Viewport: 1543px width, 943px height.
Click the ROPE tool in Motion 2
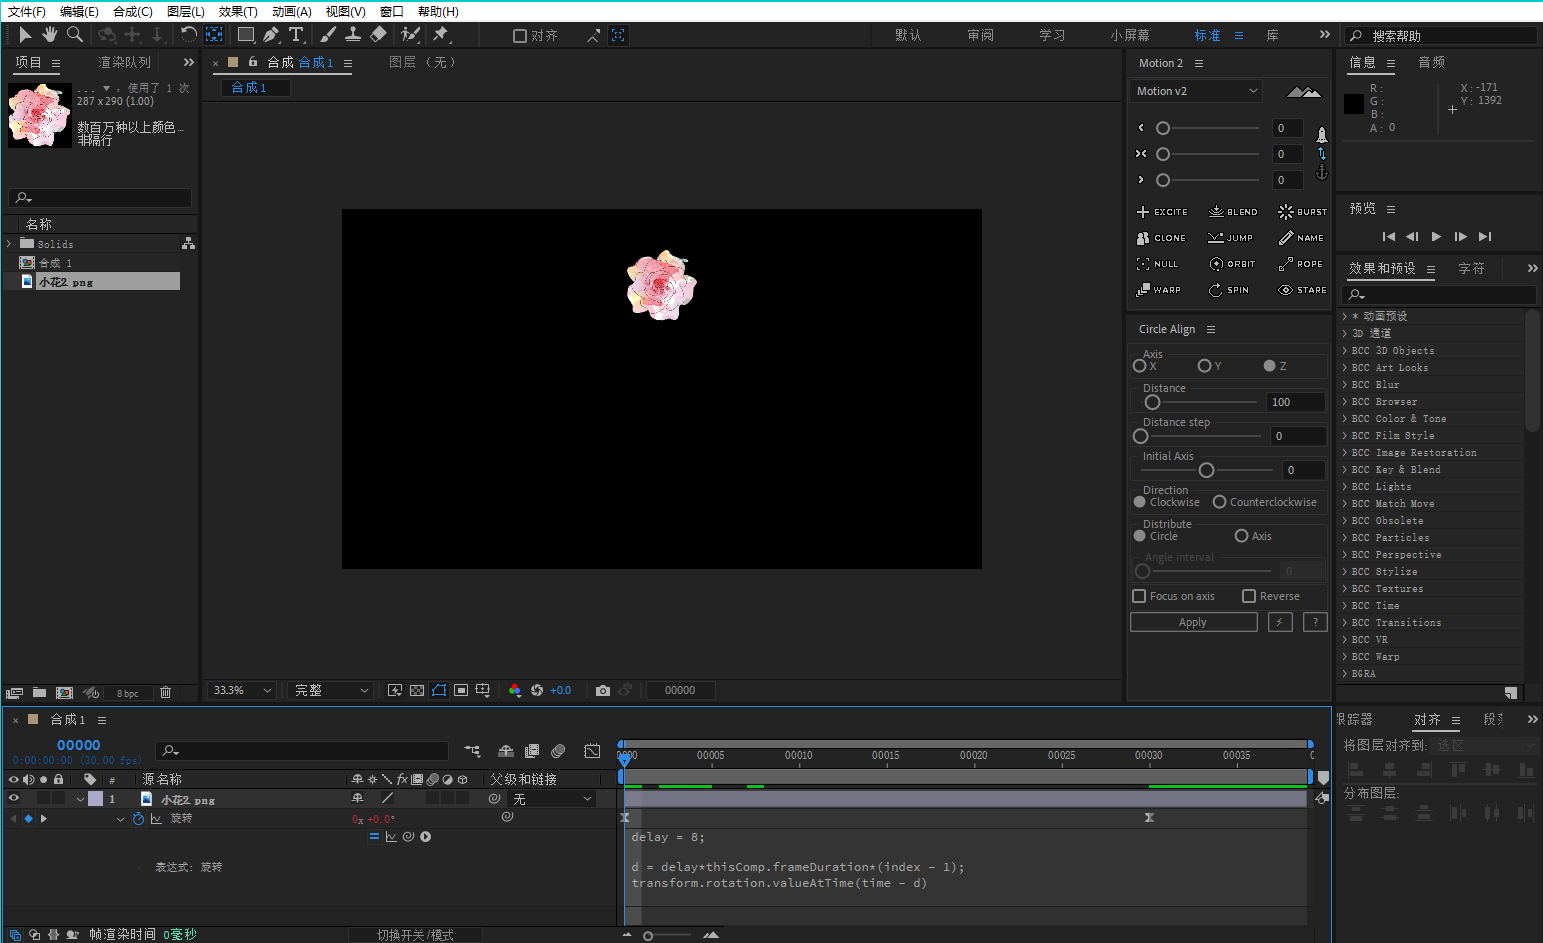point(1301,264)
